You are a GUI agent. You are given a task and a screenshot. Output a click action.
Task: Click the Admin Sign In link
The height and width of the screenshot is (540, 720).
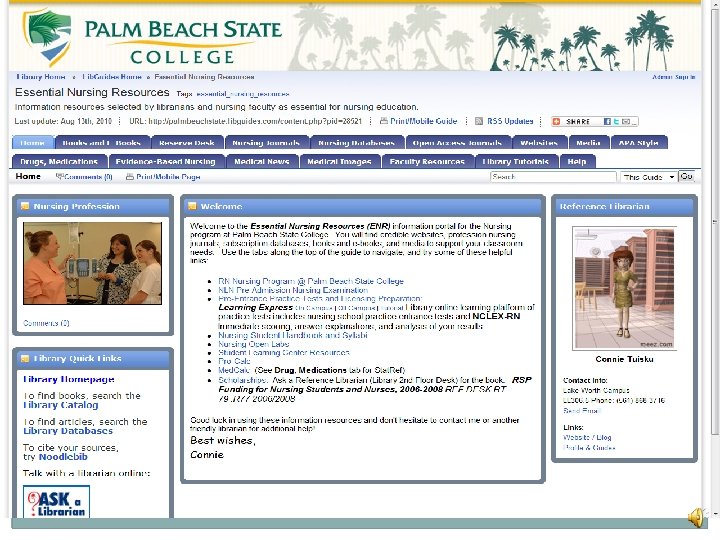tap(674, 77)
